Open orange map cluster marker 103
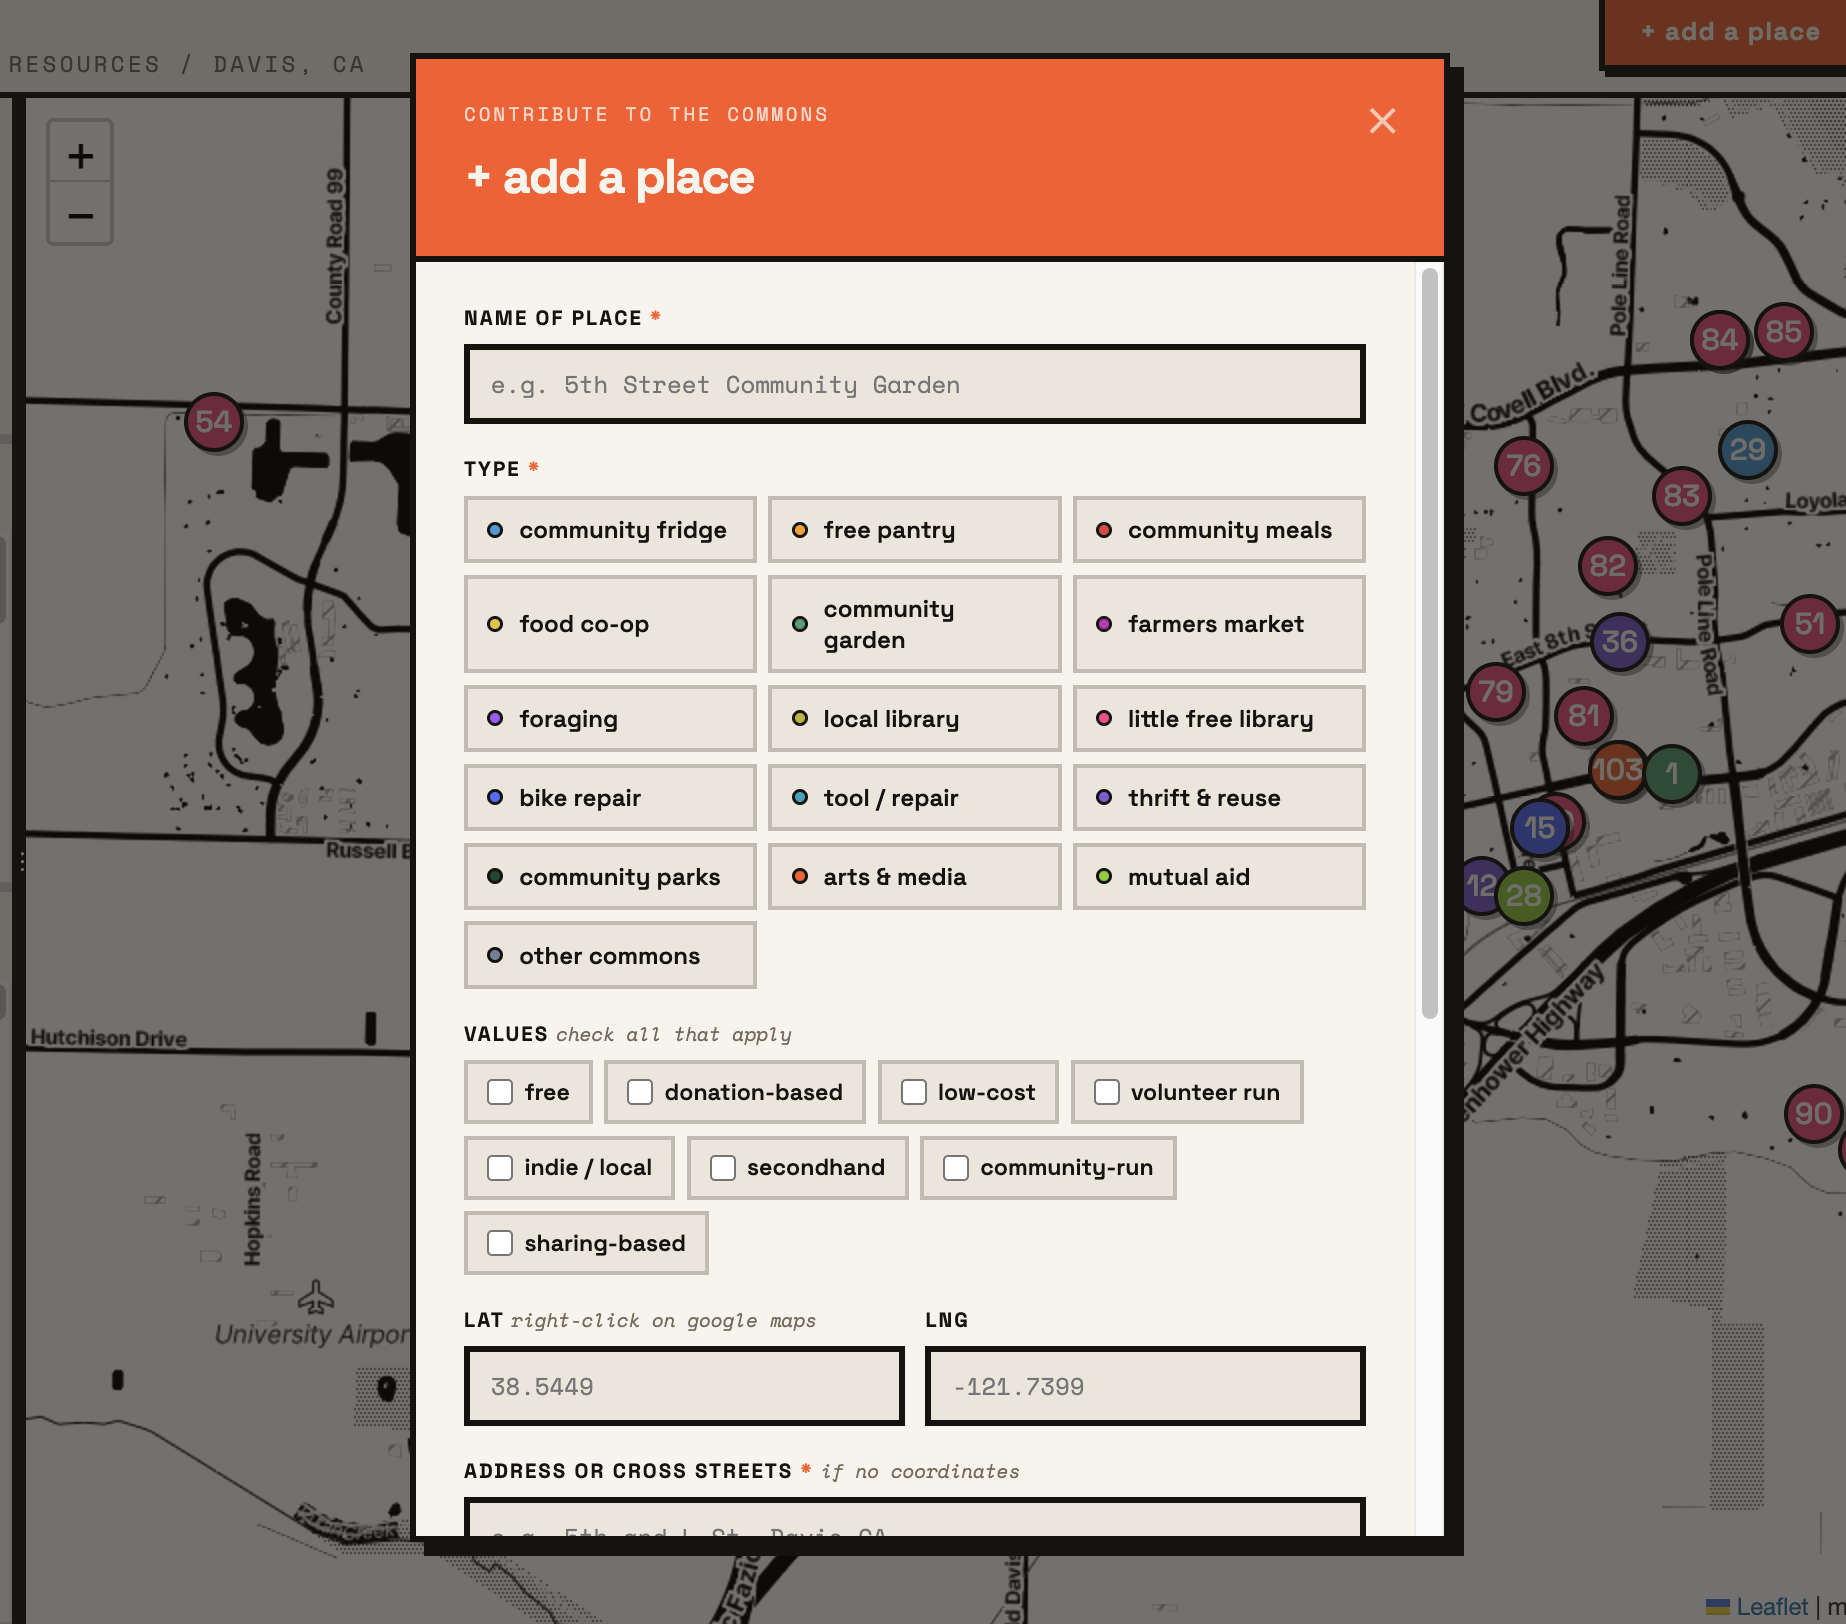This screenshot has height=1624, width=1846. (1616, 769)
